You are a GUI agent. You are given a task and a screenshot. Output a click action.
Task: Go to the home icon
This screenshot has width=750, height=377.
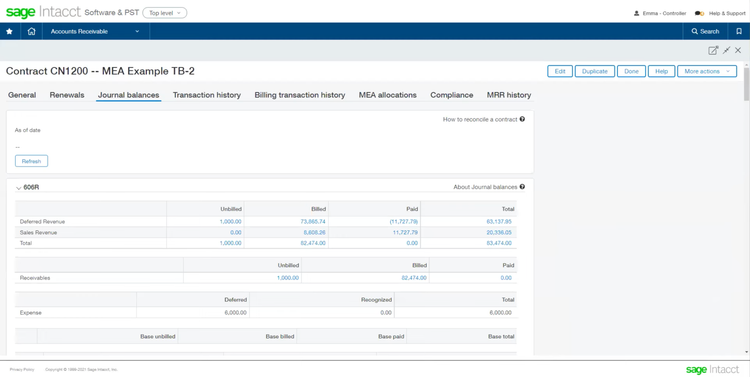(32, 31)
